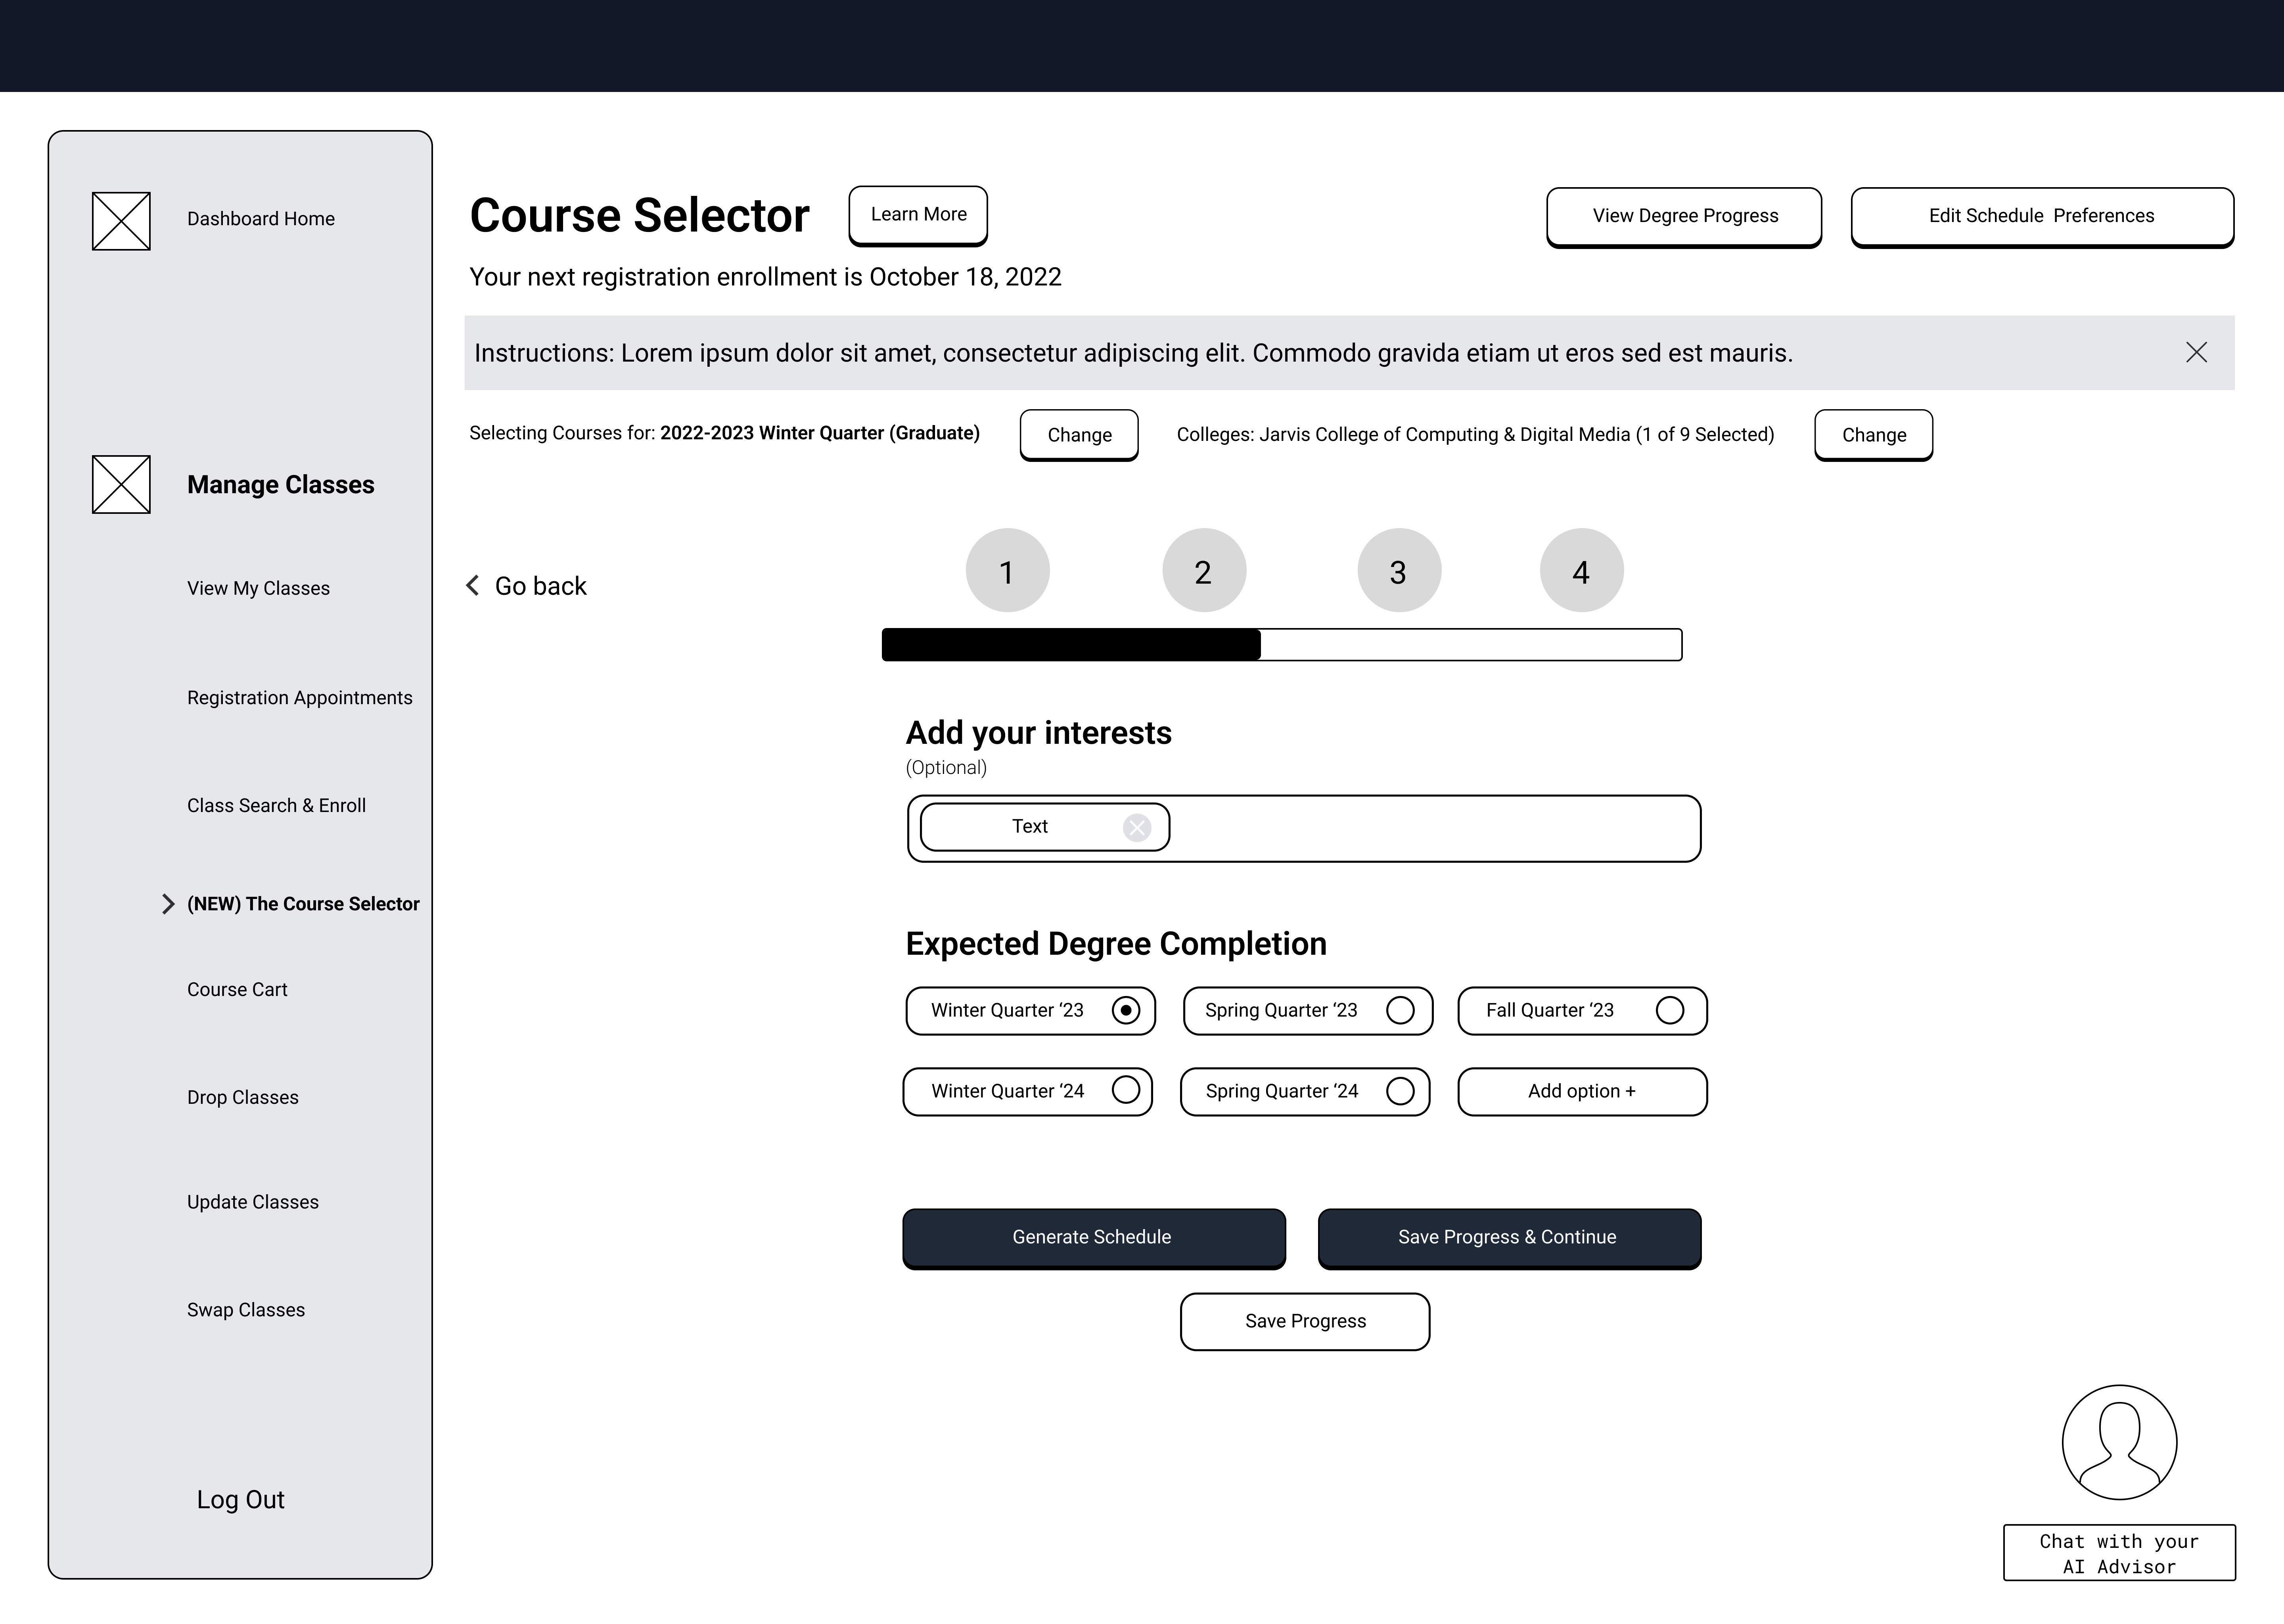This screenshot has height=1624, width=2284.
Task: Click chevron beside The Course Selector
Action: tap(168, 904)
